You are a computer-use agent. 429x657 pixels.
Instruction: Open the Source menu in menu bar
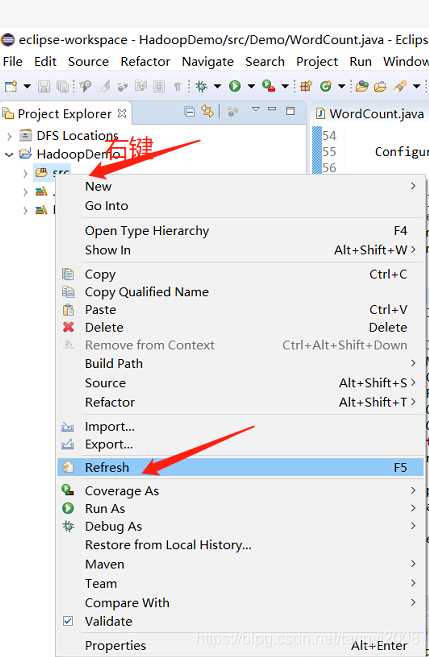(88, 62)
